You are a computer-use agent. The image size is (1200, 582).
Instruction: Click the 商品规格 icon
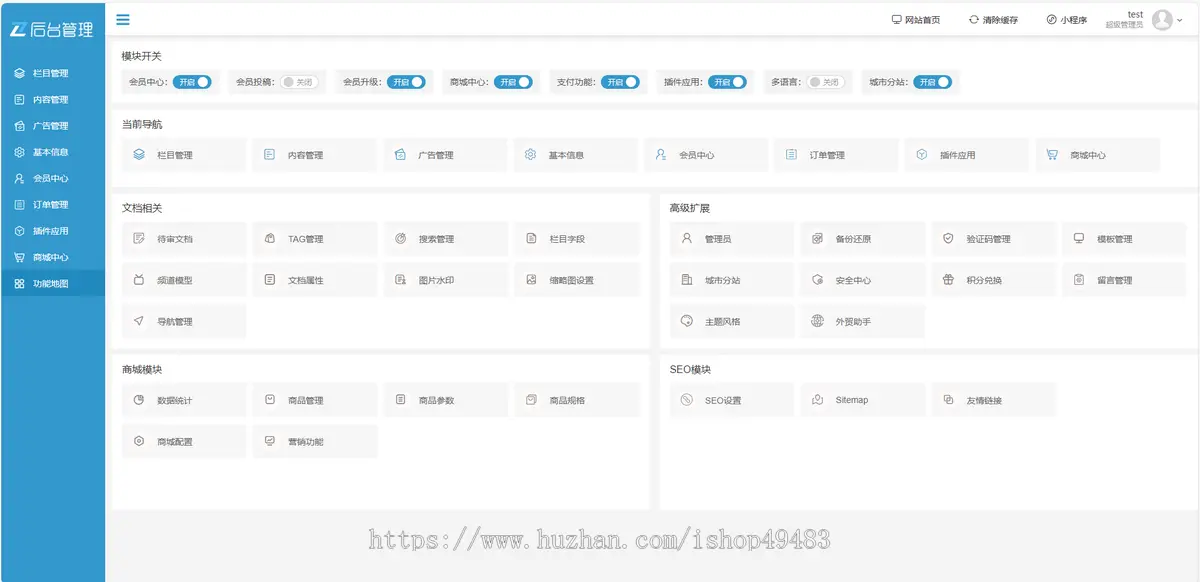(531, 400)
